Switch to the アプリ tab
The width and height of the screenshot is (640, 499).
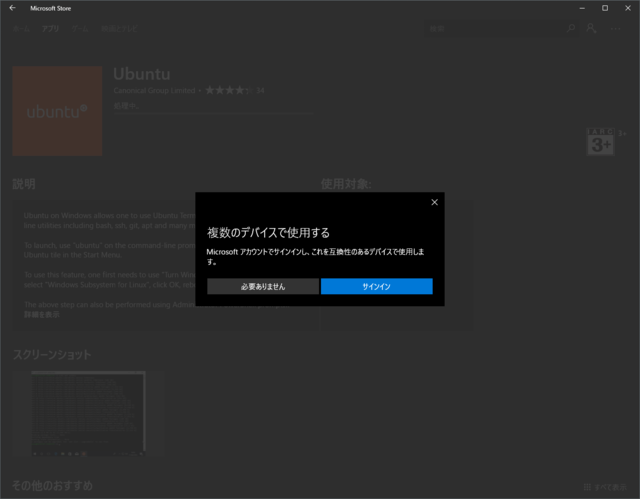[x=50, y=29]
